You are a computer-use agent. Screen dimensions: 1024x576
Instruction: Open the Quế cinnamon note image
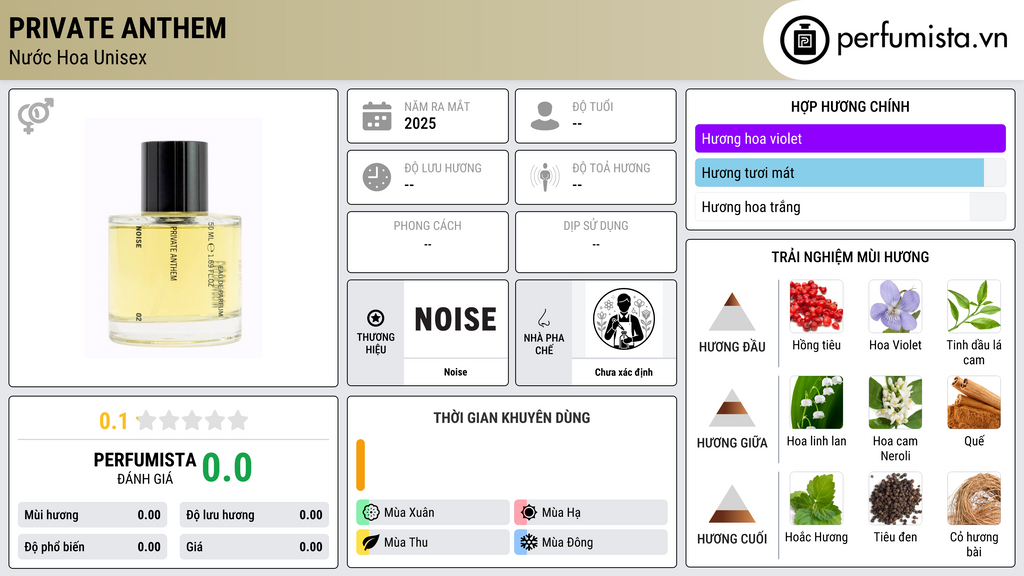974,402
